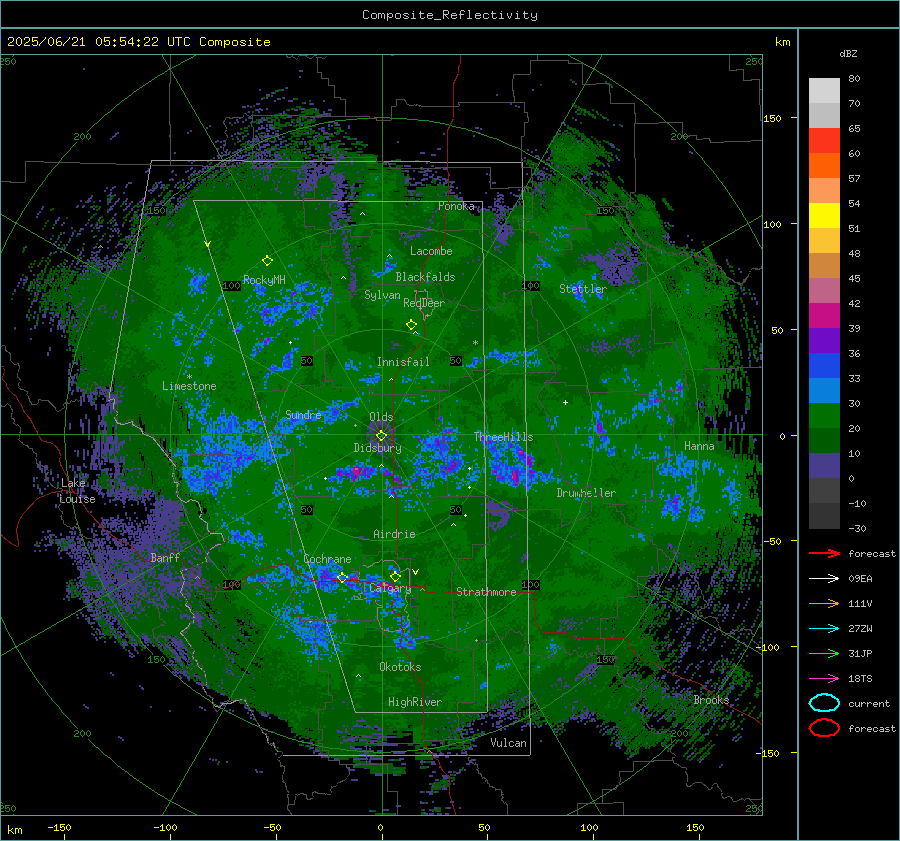Click the Drumheller label

pyautogui.click(x=586, y=493)
